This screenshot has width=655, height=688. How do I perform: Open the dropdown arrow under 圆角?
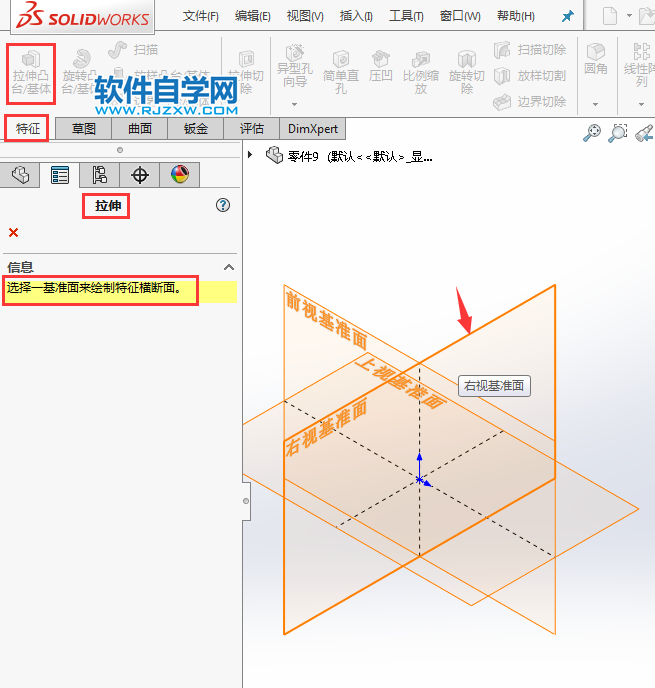pos(595,104)
